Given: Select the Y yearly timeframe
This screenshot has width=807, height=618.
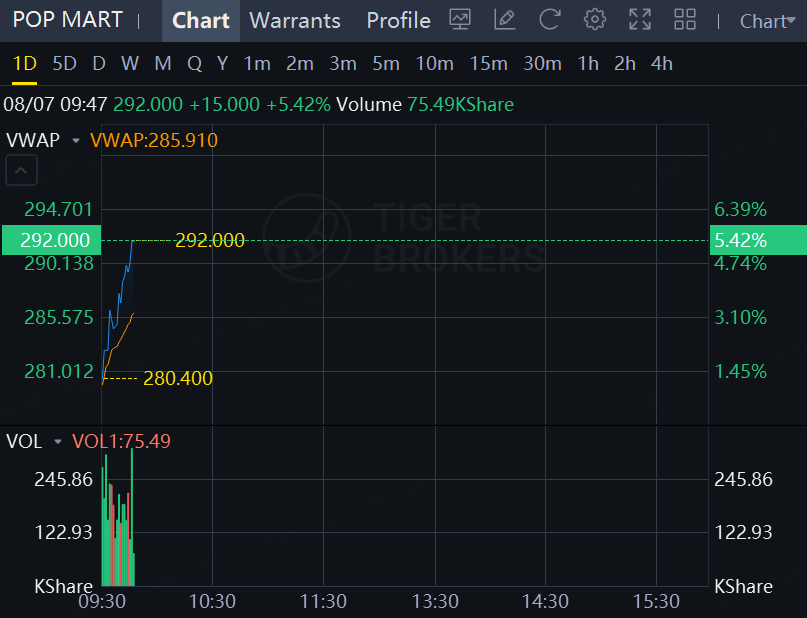Looking at the screenshot, I should click(x=222, y=64).
